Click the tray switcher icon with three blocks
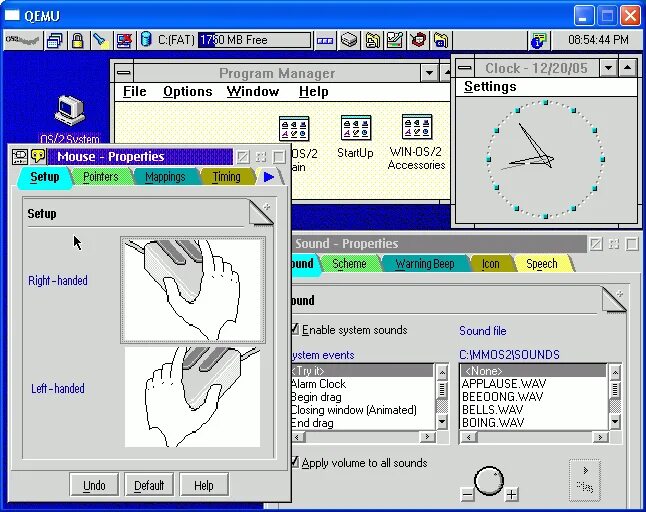The height and width of the screenshot is (512, 646). pos(325,40)
